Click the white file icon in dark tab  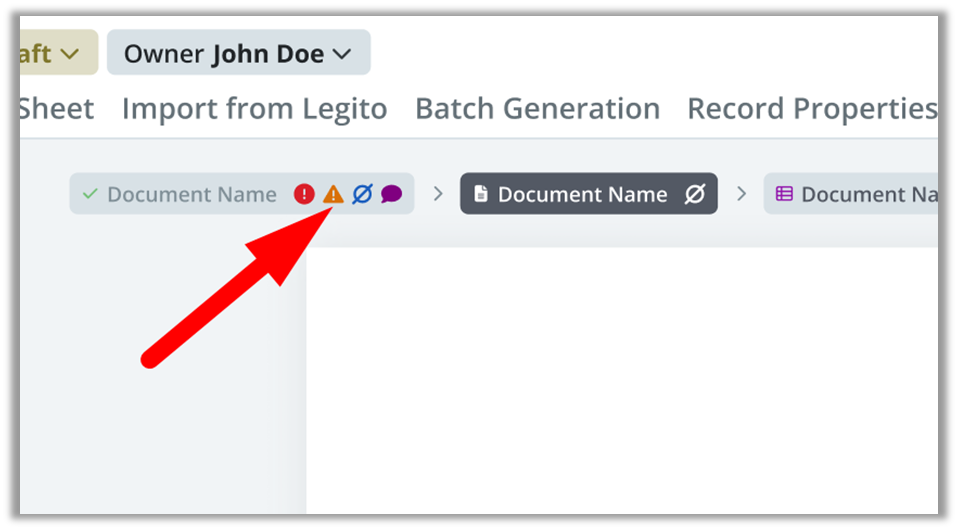pos(481,194)
